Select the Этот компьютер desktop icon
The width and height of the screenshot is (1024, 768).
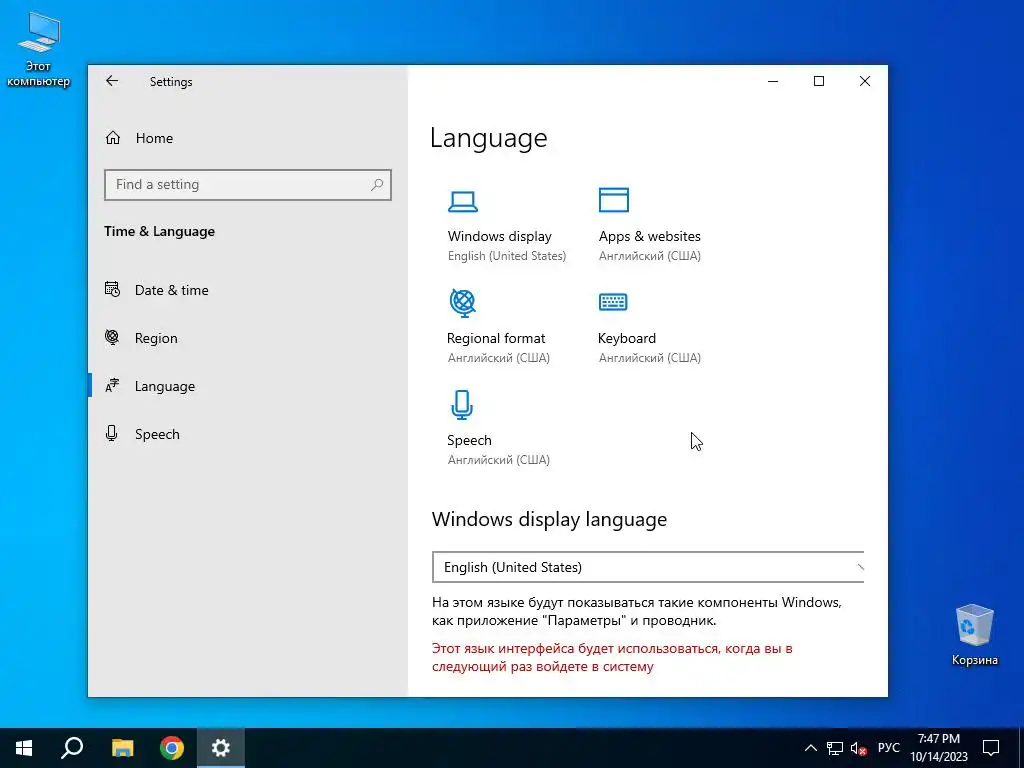pyautogui.click(x=38, y=50)
